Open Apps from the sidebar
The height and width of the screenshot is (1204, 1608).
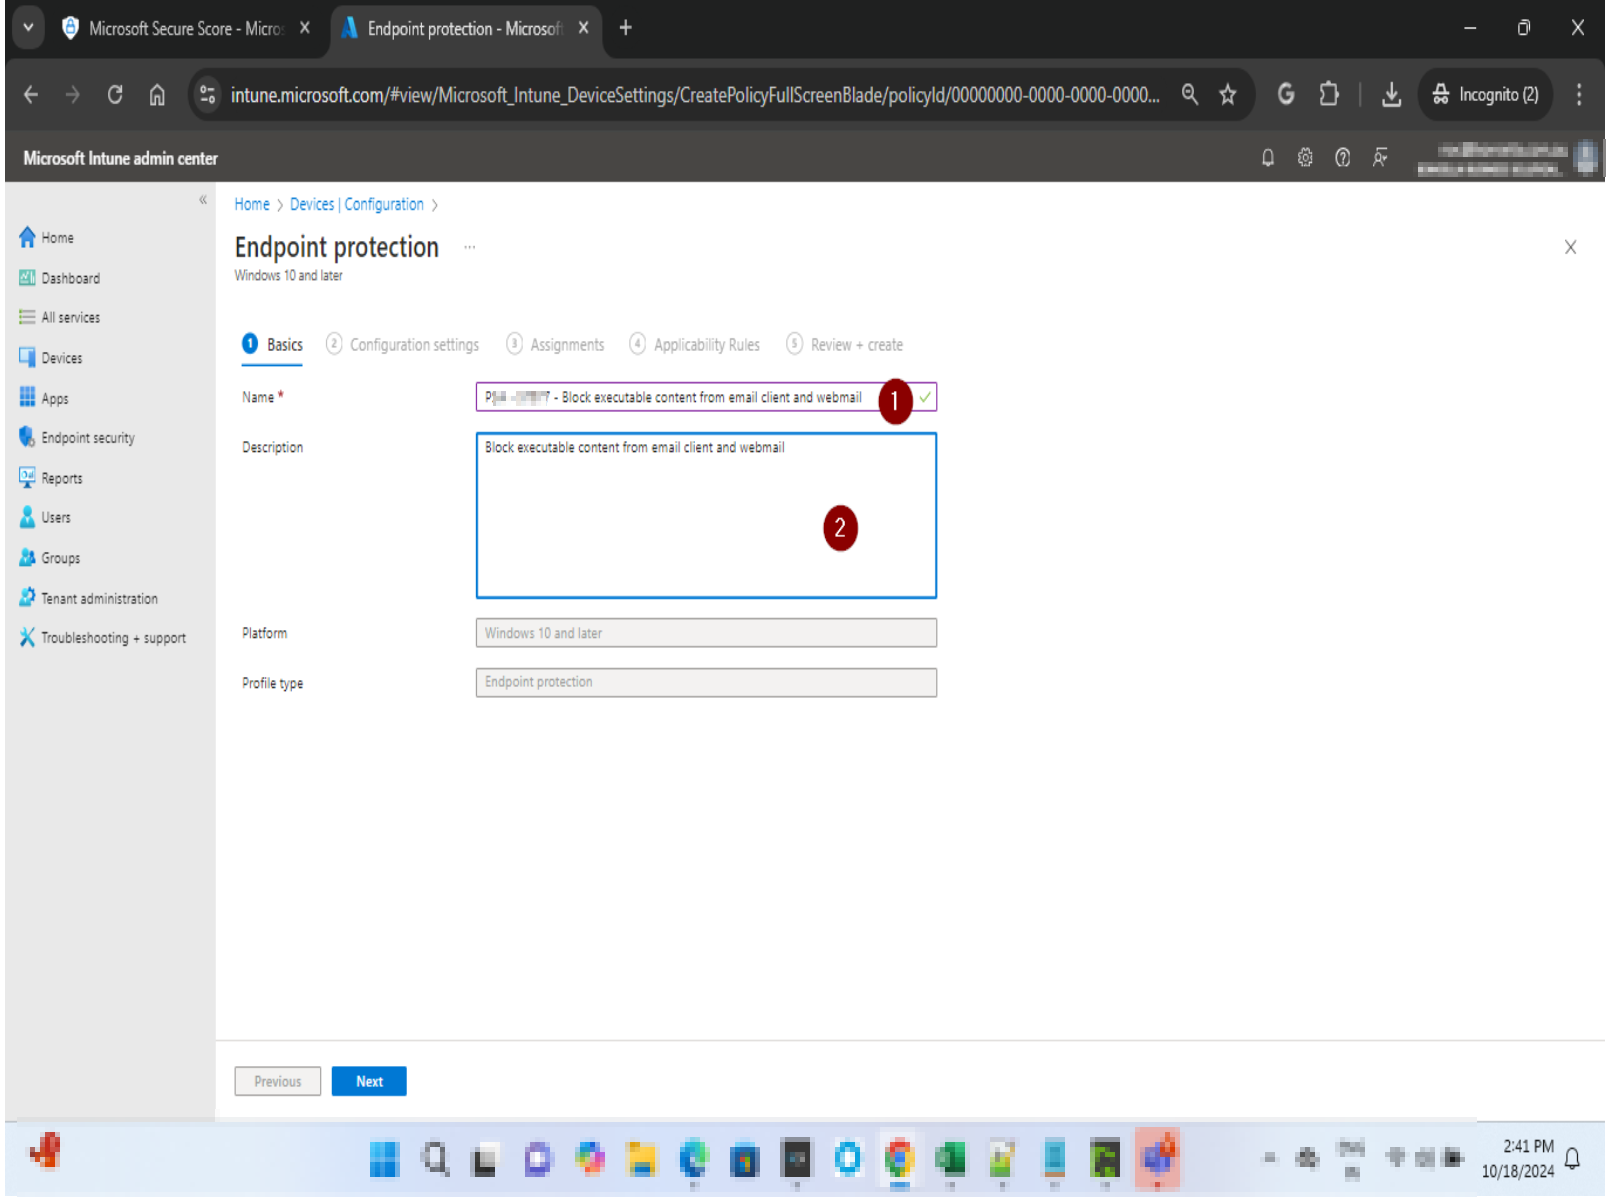coord(43,398)
